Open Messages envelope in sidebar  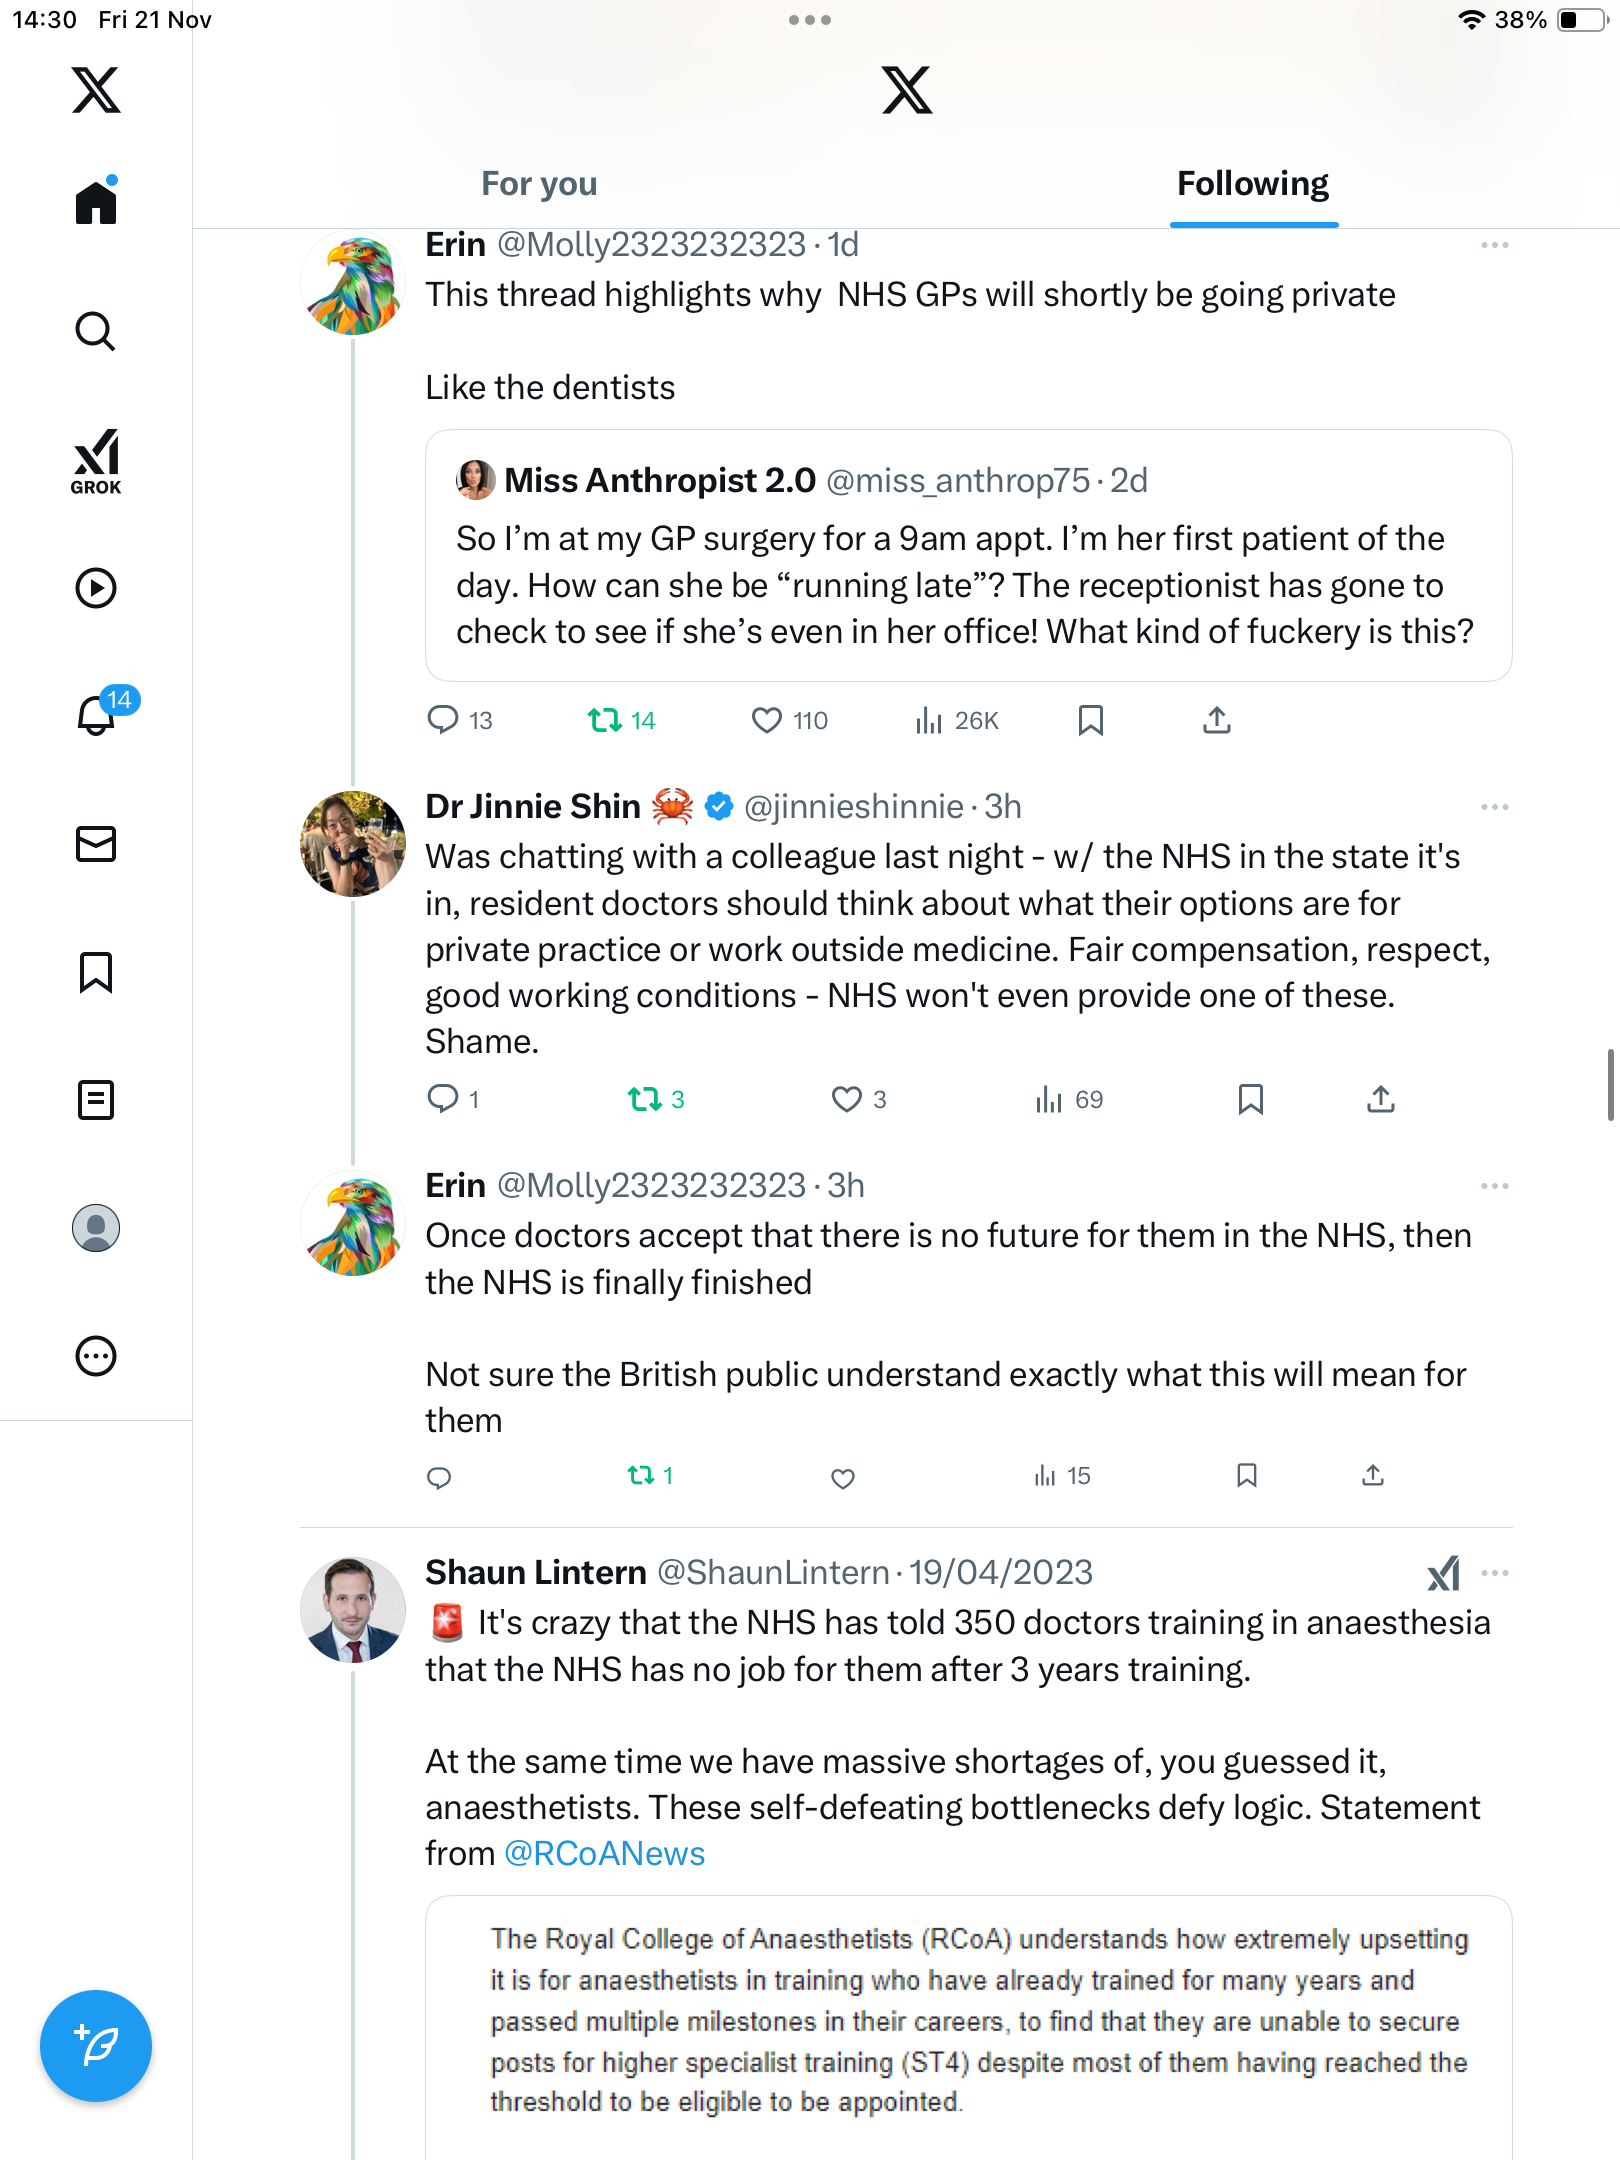click(96, 844)
